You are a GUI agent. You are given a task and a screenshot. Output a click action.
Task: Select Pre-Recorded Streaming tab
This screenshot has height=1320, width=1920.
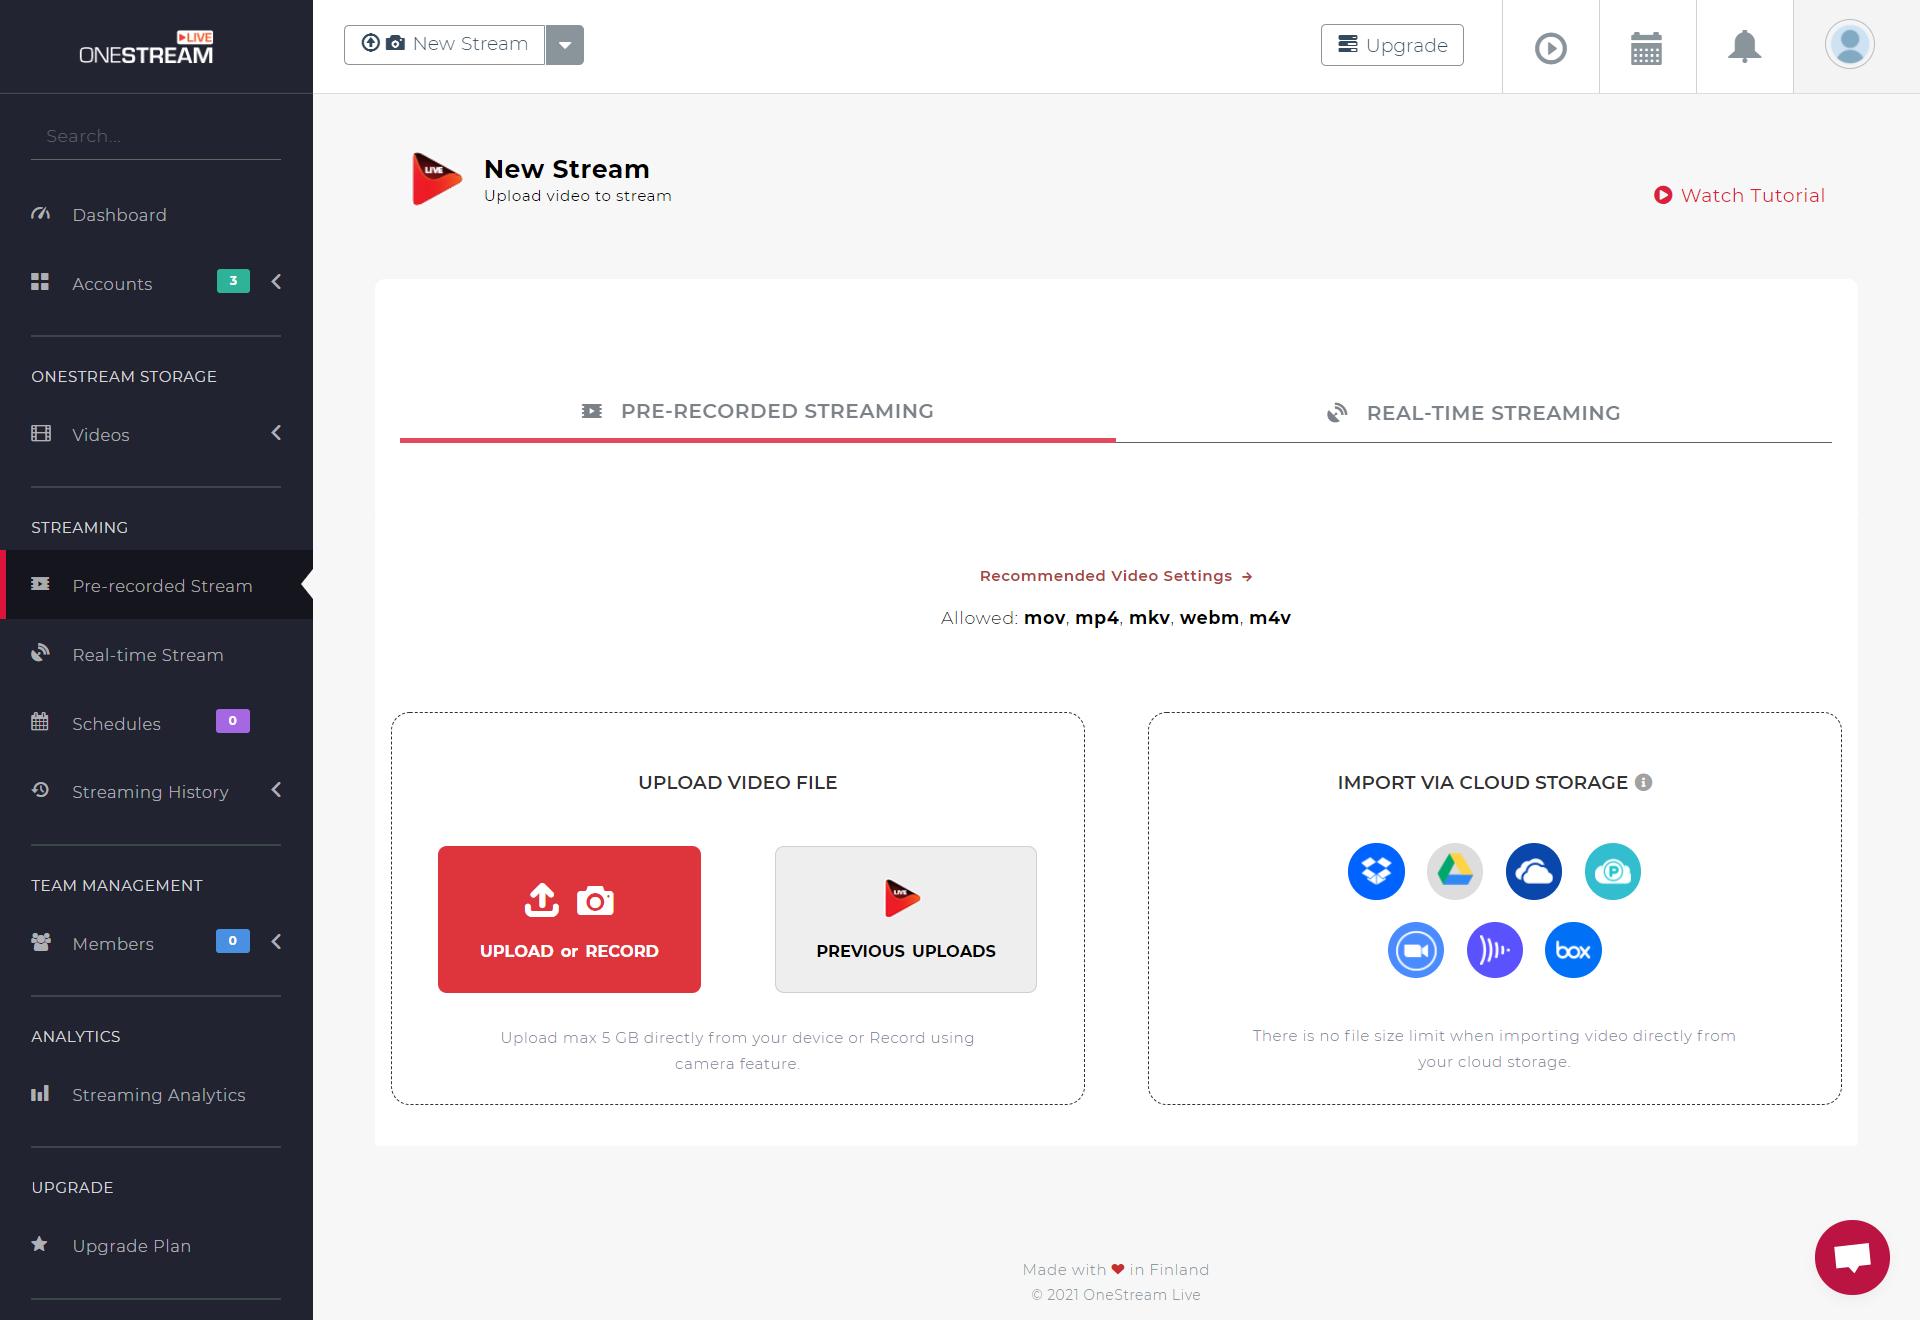click(757, 411)
